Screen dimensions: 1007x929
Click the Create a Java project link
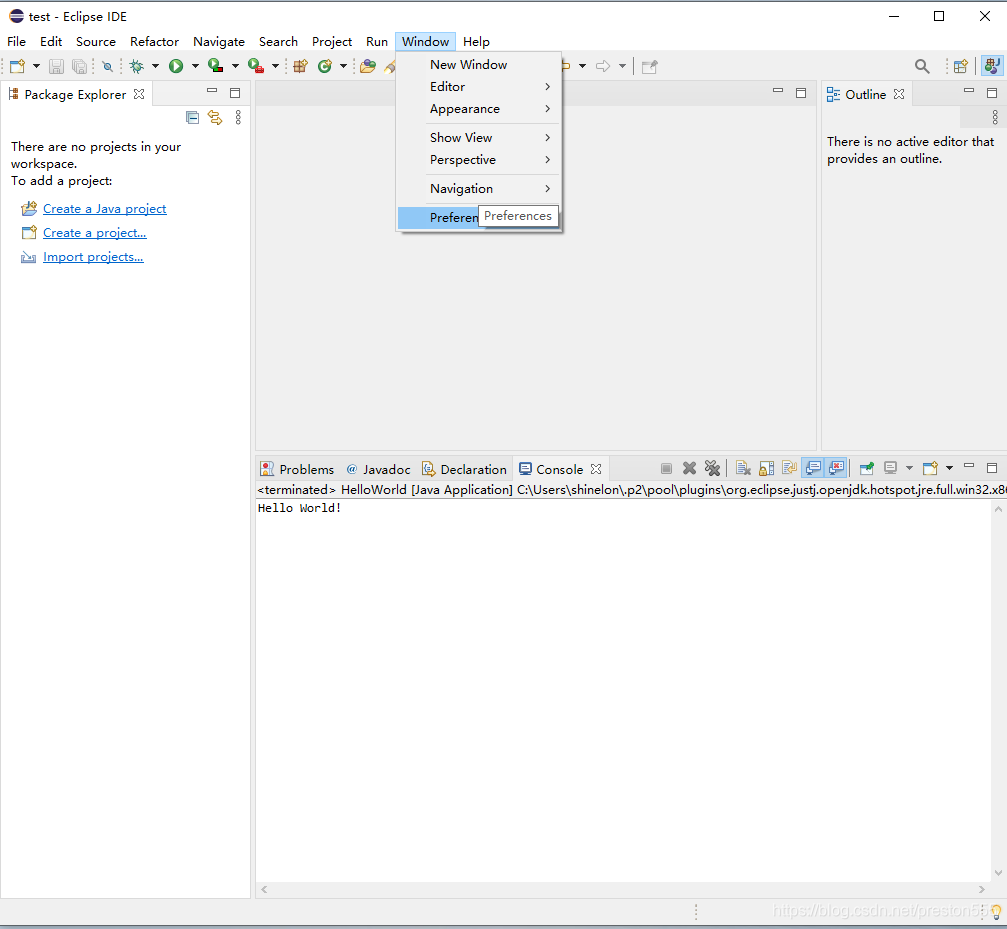point(105,209)
